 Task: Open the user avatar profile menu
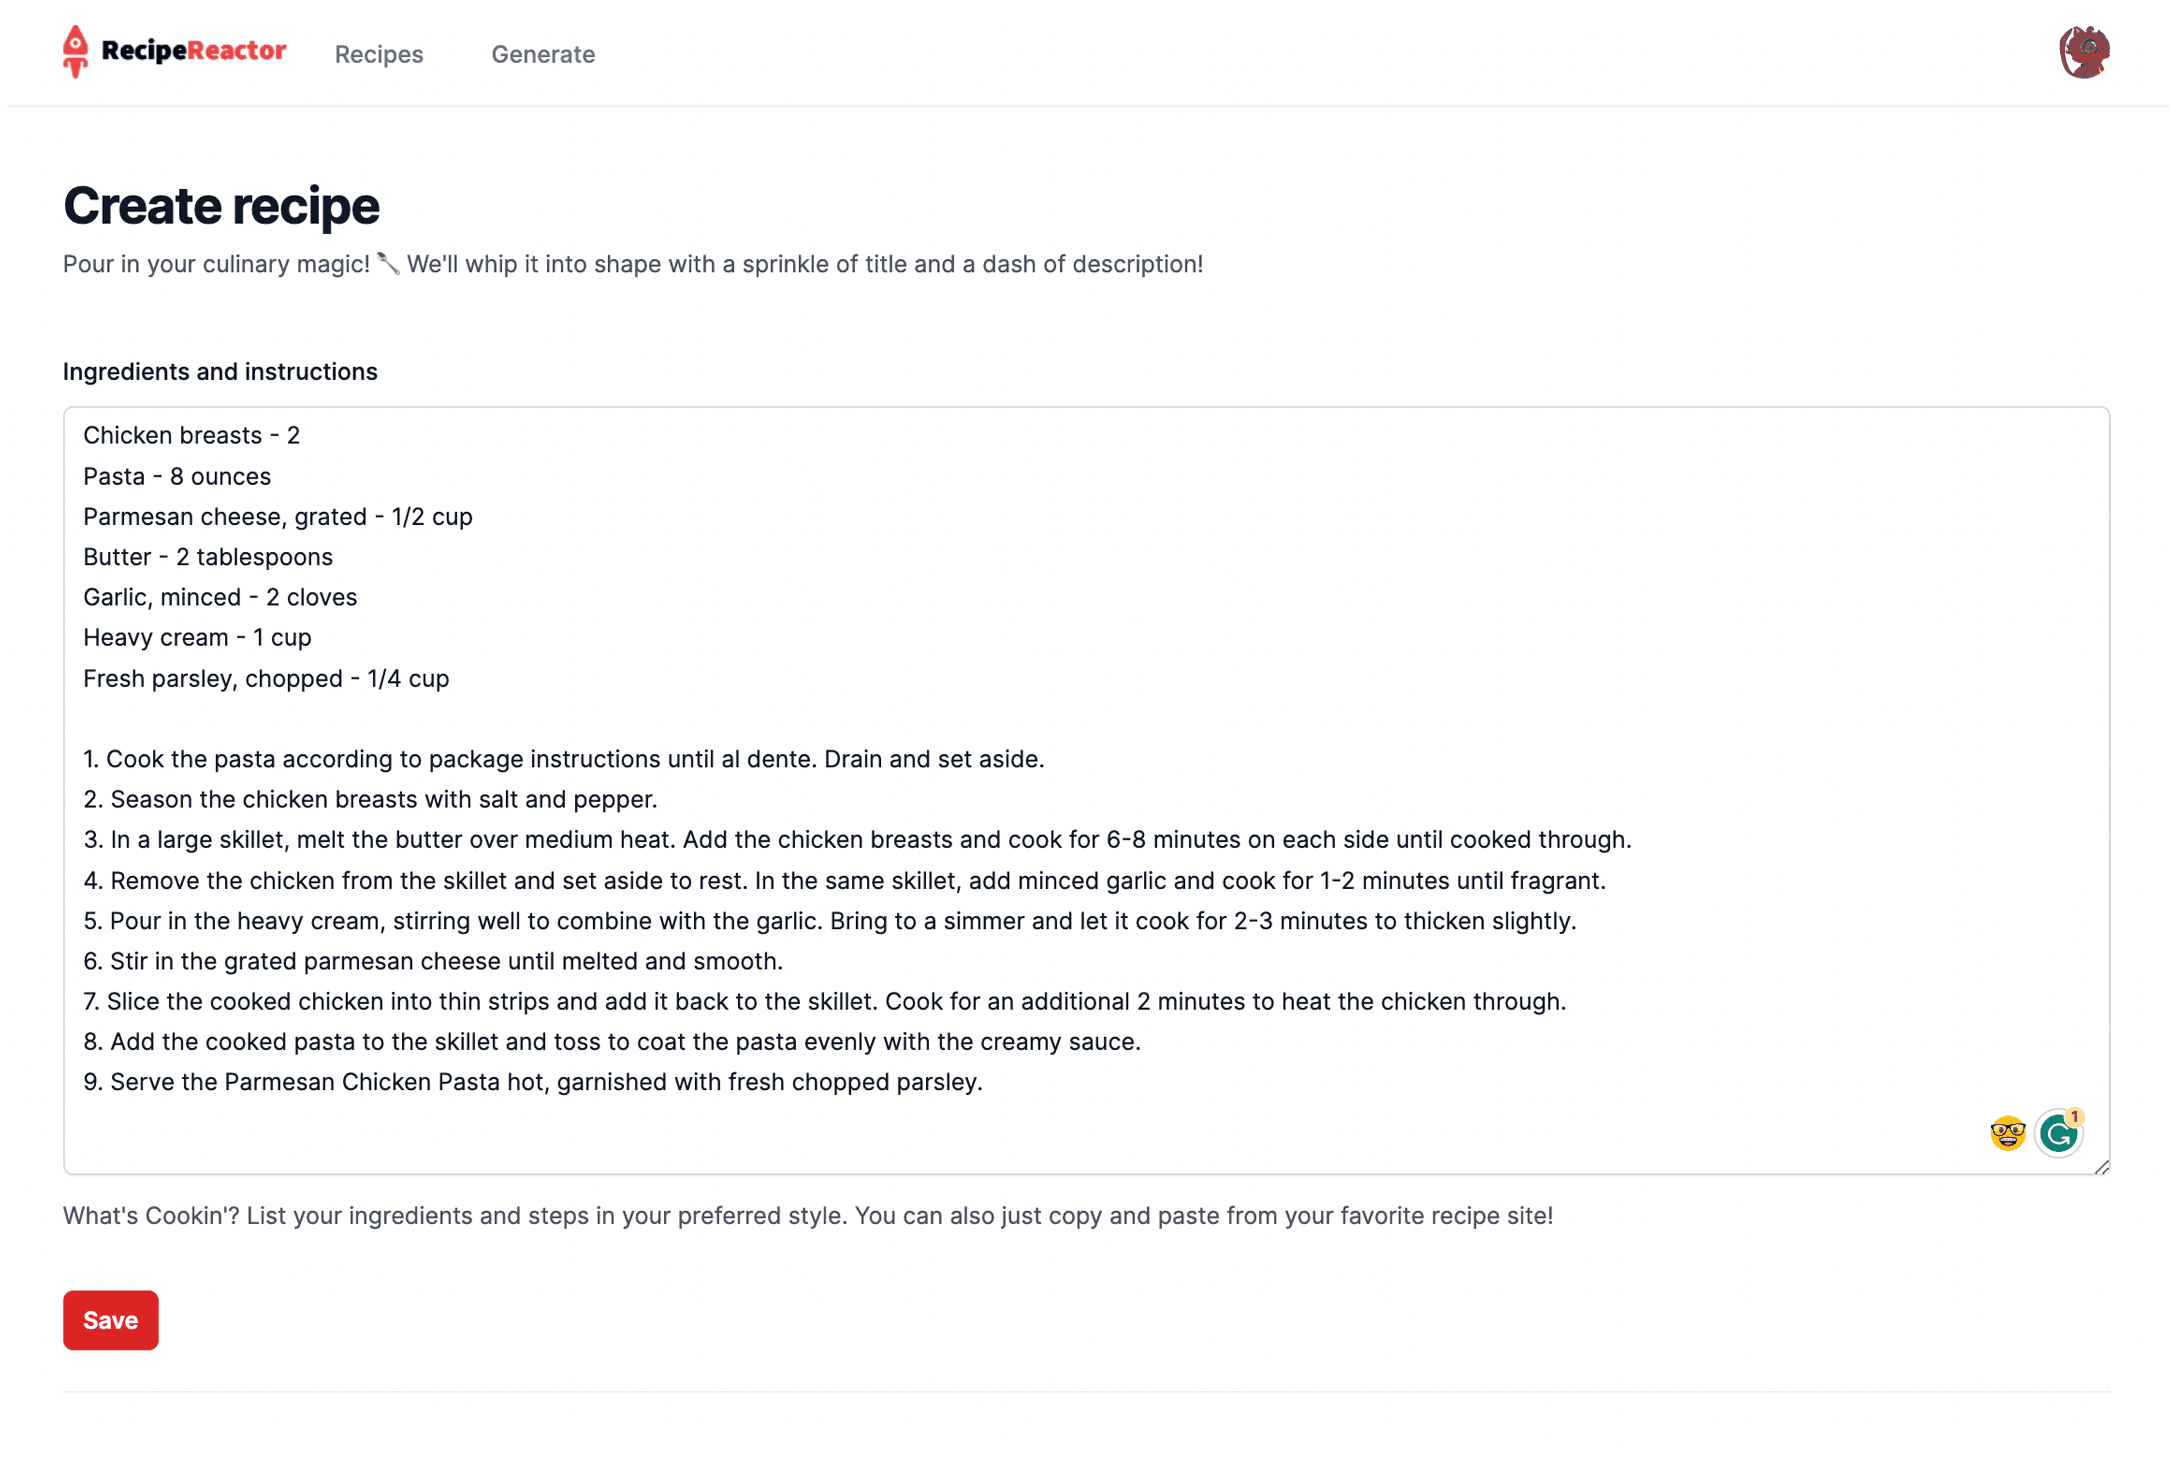click(2084, 52)
